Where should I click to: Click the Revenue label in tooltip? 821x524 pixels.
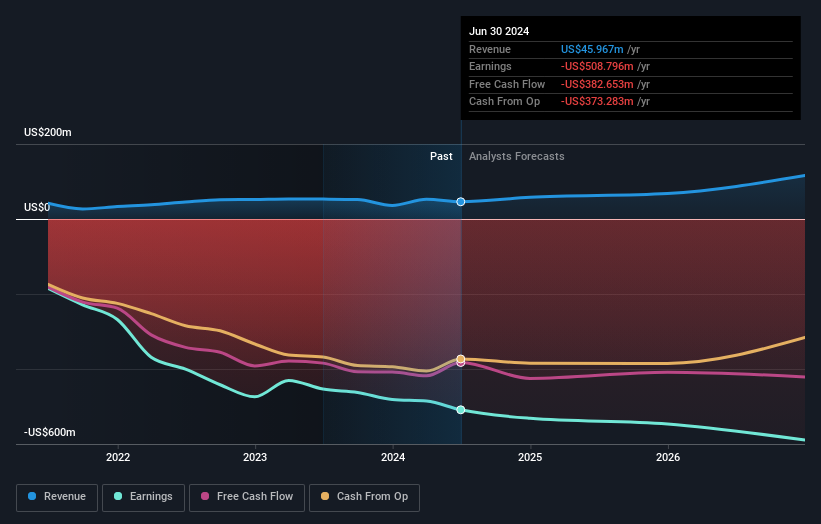tap(490, 49)
